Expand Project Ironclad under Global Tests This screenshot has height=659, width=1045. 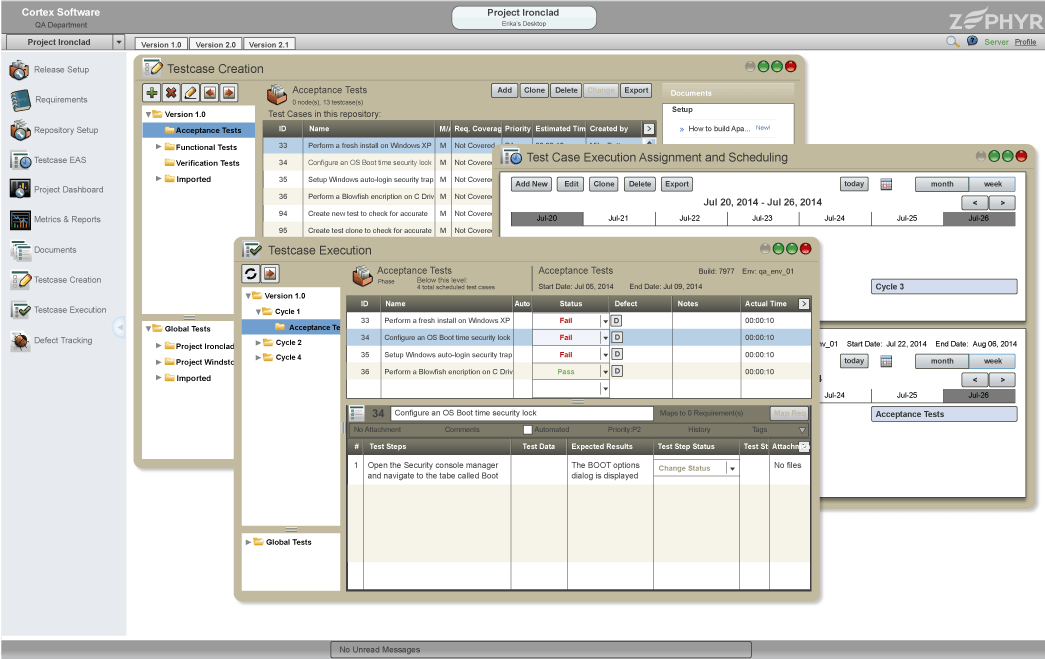pyautogui.click(x=159, y=346)
